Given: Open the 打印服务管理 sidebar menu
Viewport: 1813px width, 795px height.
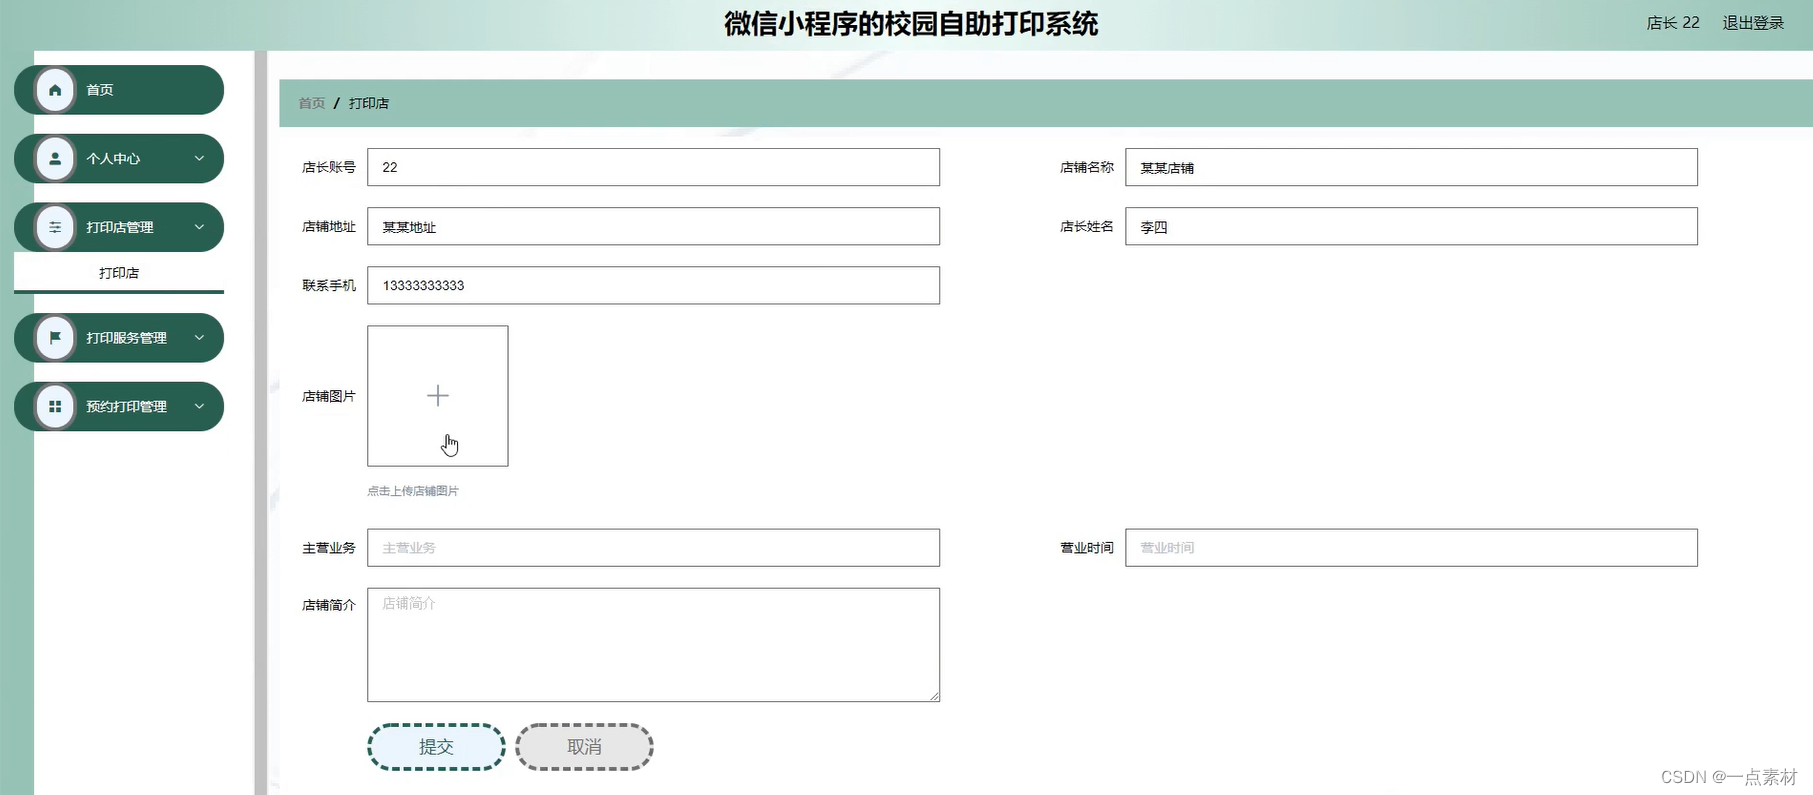Looking at the screenshot, I should (119, 338).
